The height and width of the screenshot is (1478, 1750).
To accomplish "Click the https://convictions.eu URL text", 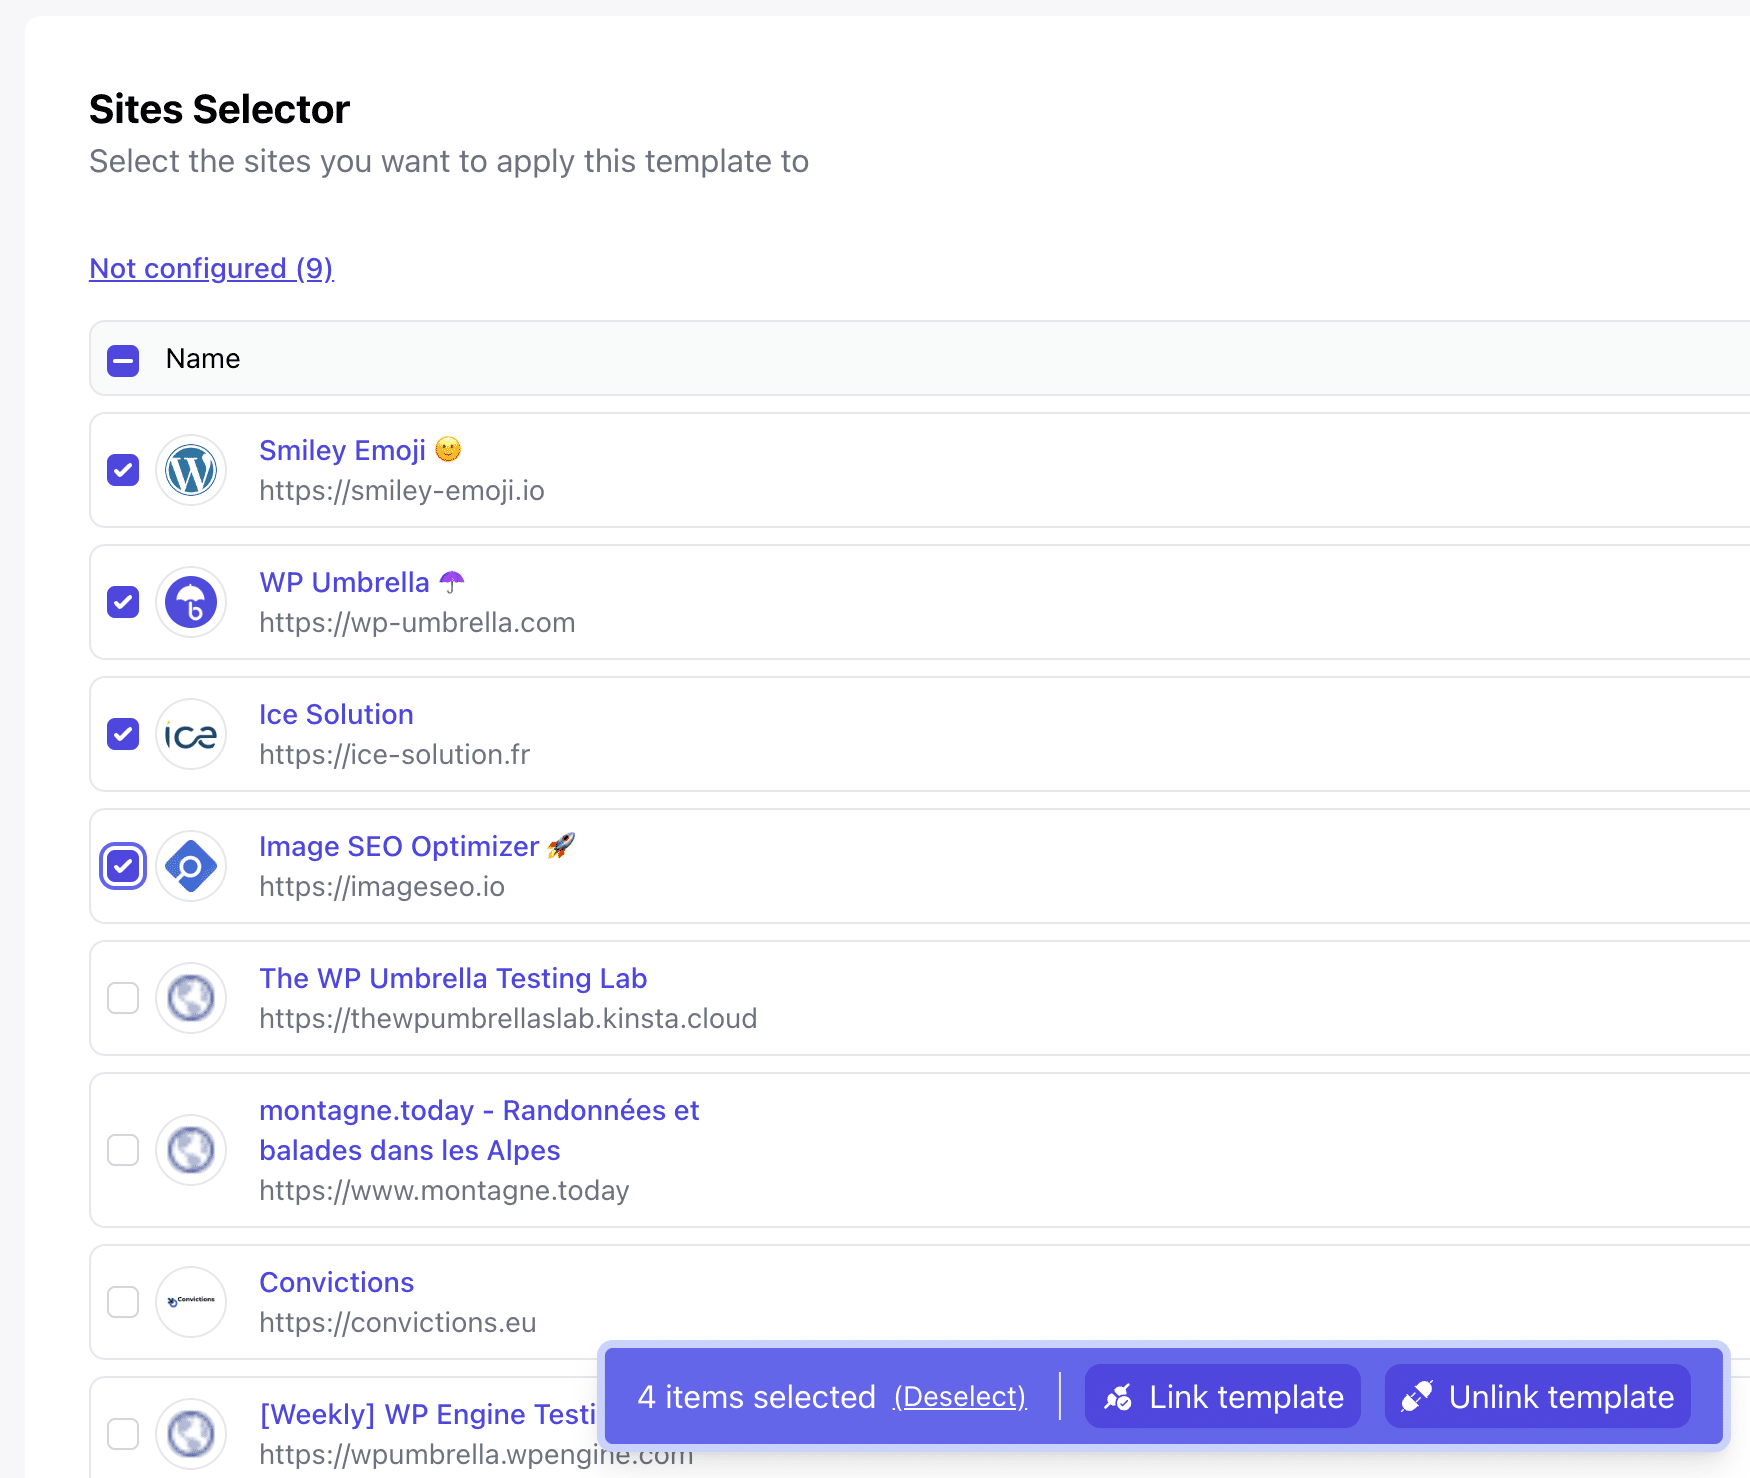I will 397,1323.
